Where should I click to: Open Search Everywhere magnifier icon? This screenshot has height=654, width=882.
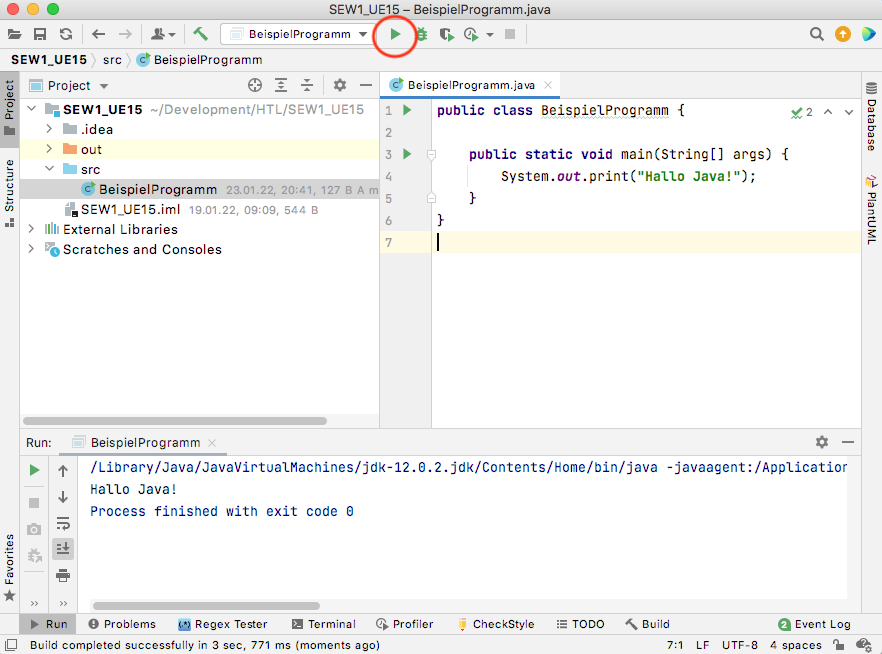coord(817,34)
